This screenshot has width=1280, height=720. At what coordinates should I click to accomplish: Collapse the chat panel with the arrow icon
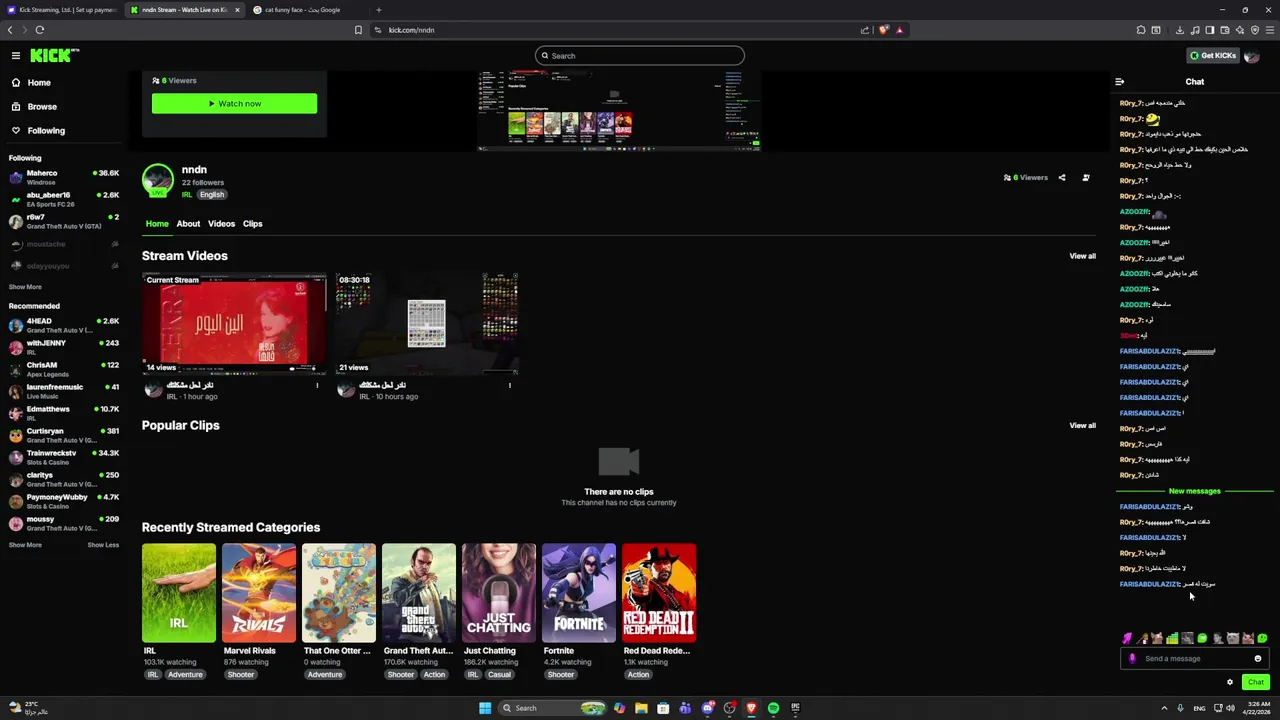tap(1120, 82)
